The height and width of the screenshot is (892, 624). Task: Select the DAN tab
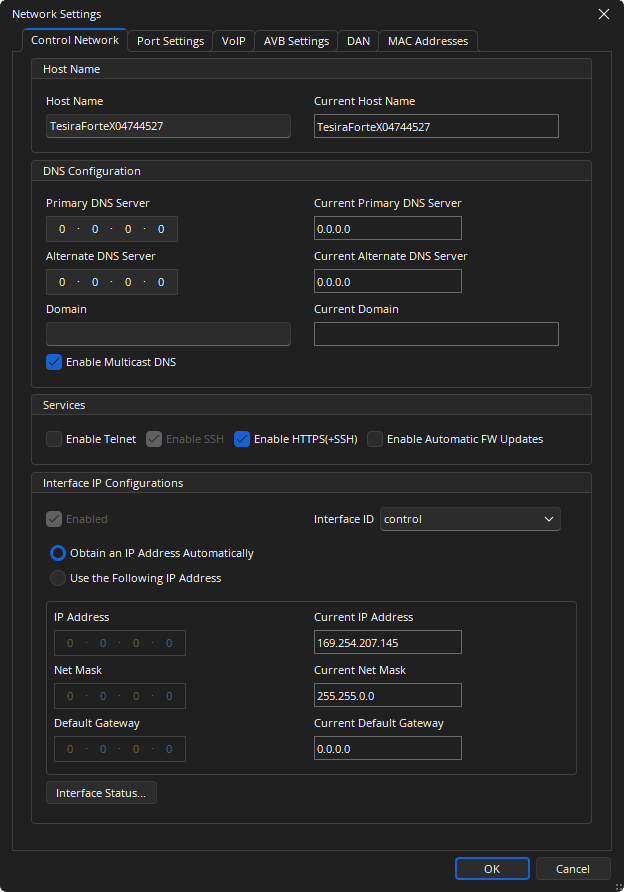pyautogui.click(x=358, y=41)
